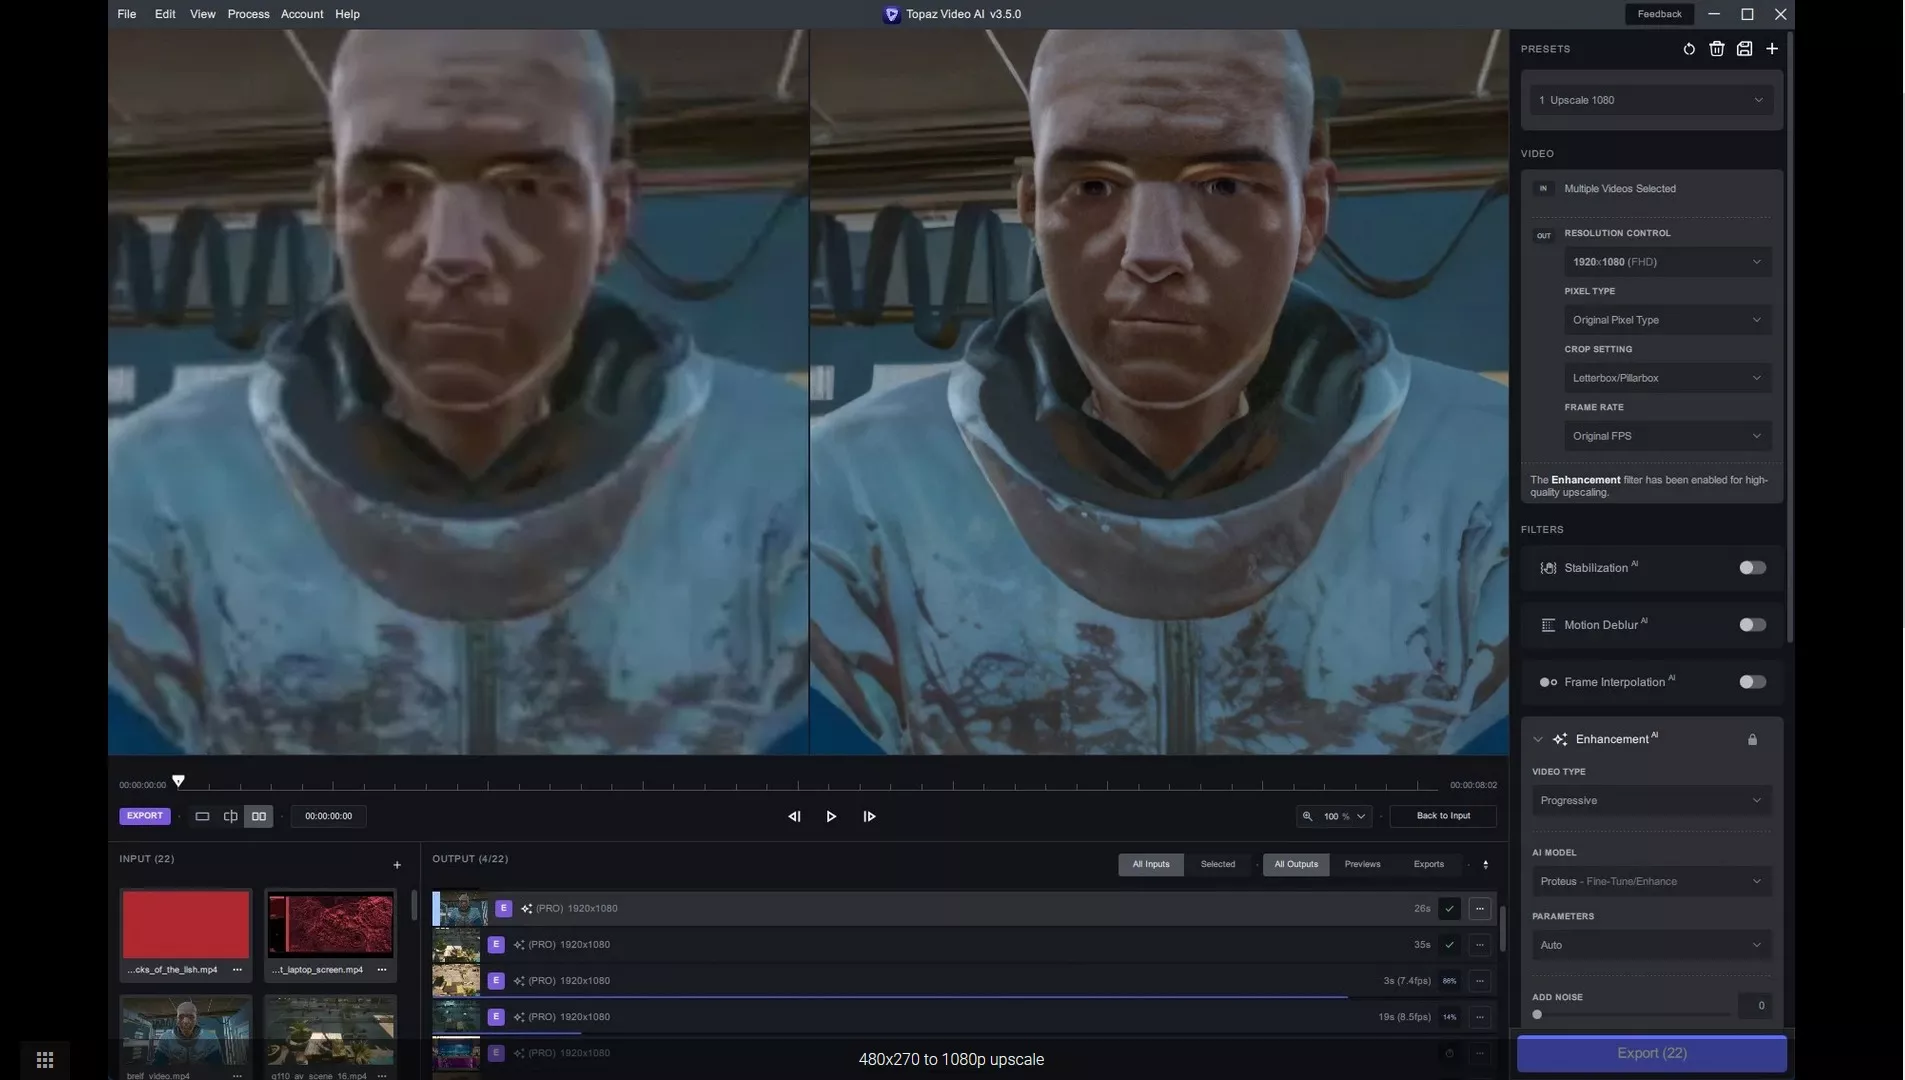The image size is (1905, 1080).
Task: Delete preset using the trash icon
Action: tap(1717, 49)
